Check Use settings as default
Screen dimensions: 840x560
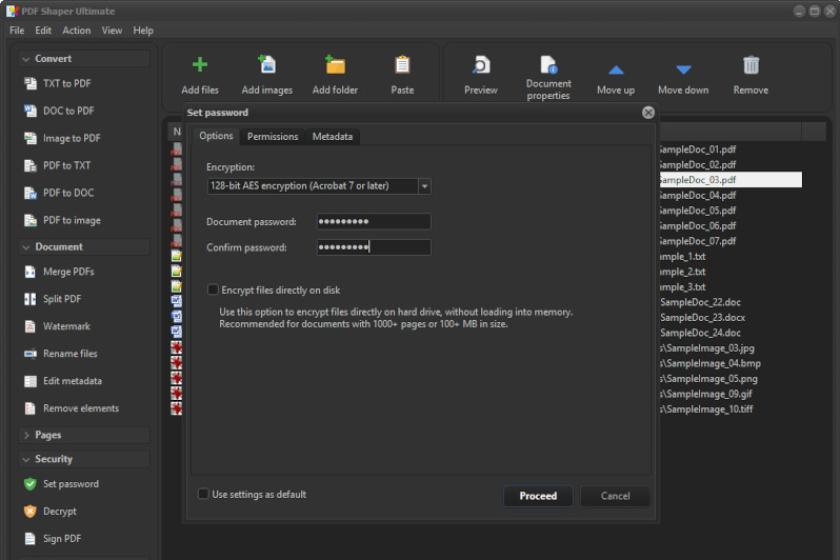[203, 494]
